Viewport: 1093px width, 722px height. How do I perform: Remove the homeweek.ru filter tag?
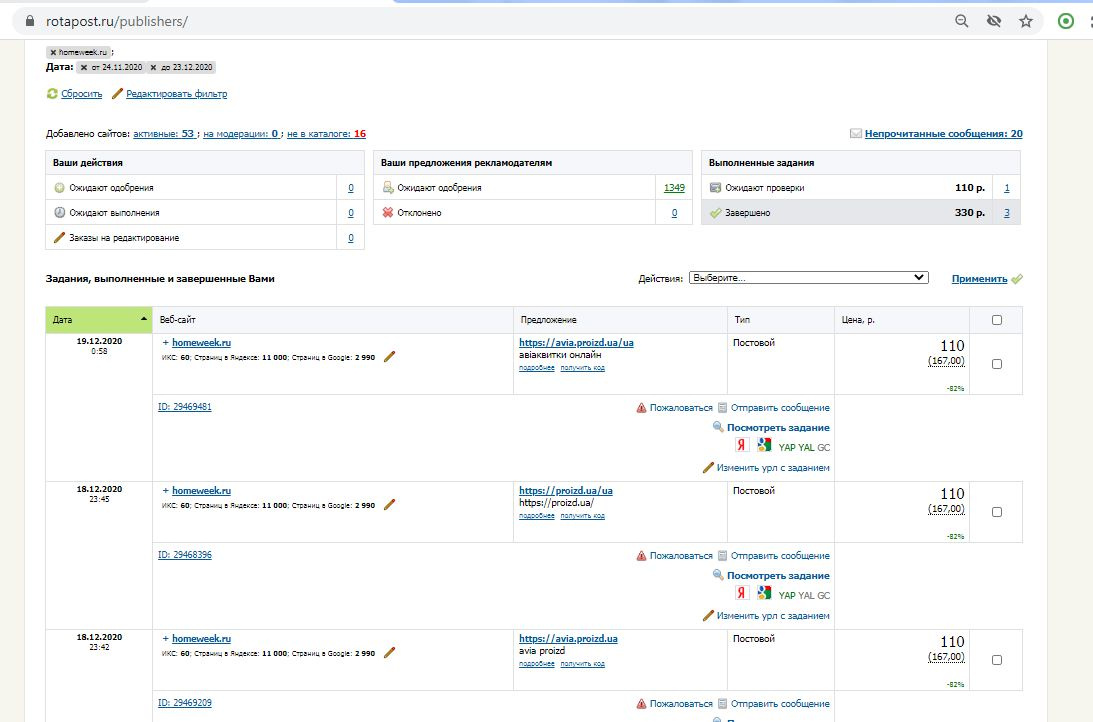coord(53,52)
